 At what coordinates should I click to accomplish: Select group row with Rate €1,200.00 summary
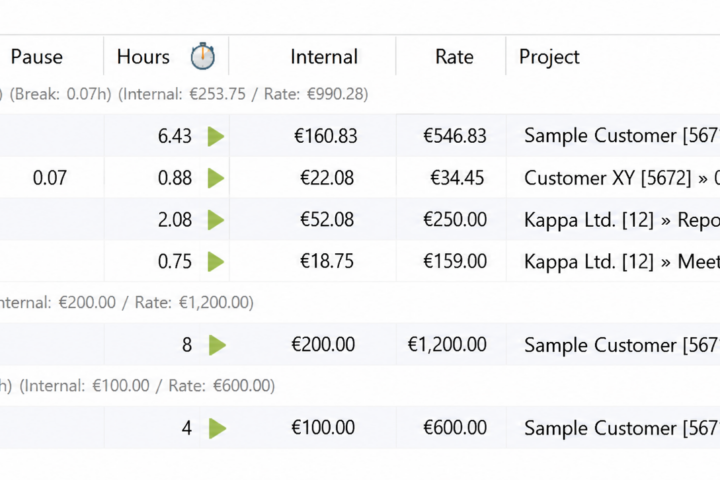(x=360, y=303)
